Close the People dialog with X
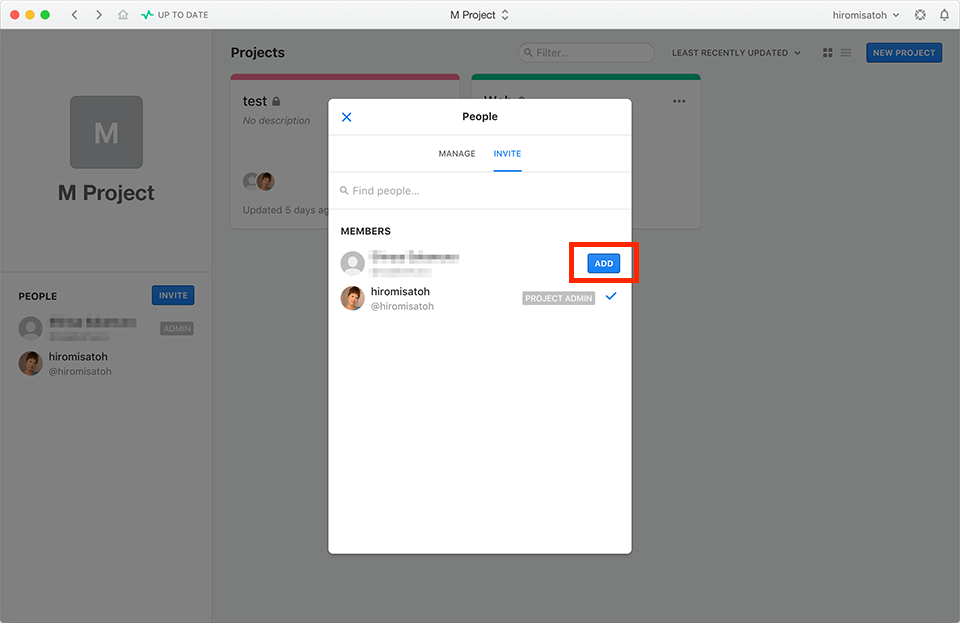 click(x=346, y=117)
